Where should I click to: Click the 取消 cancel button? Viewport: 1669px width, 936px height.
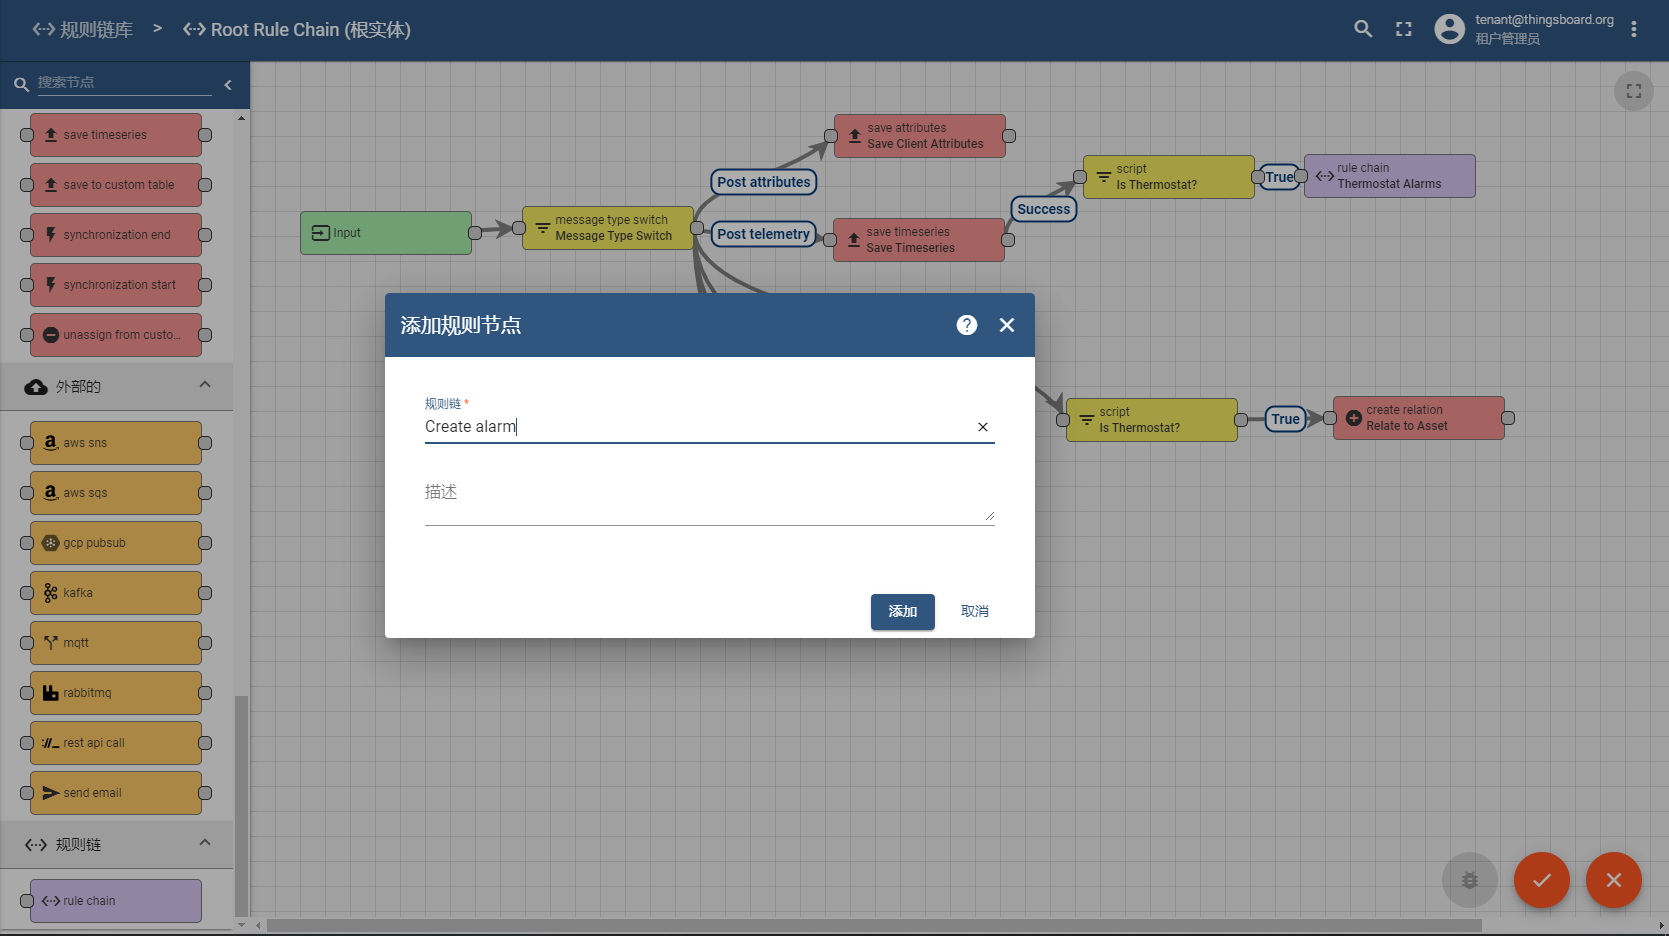coord(974,611)
